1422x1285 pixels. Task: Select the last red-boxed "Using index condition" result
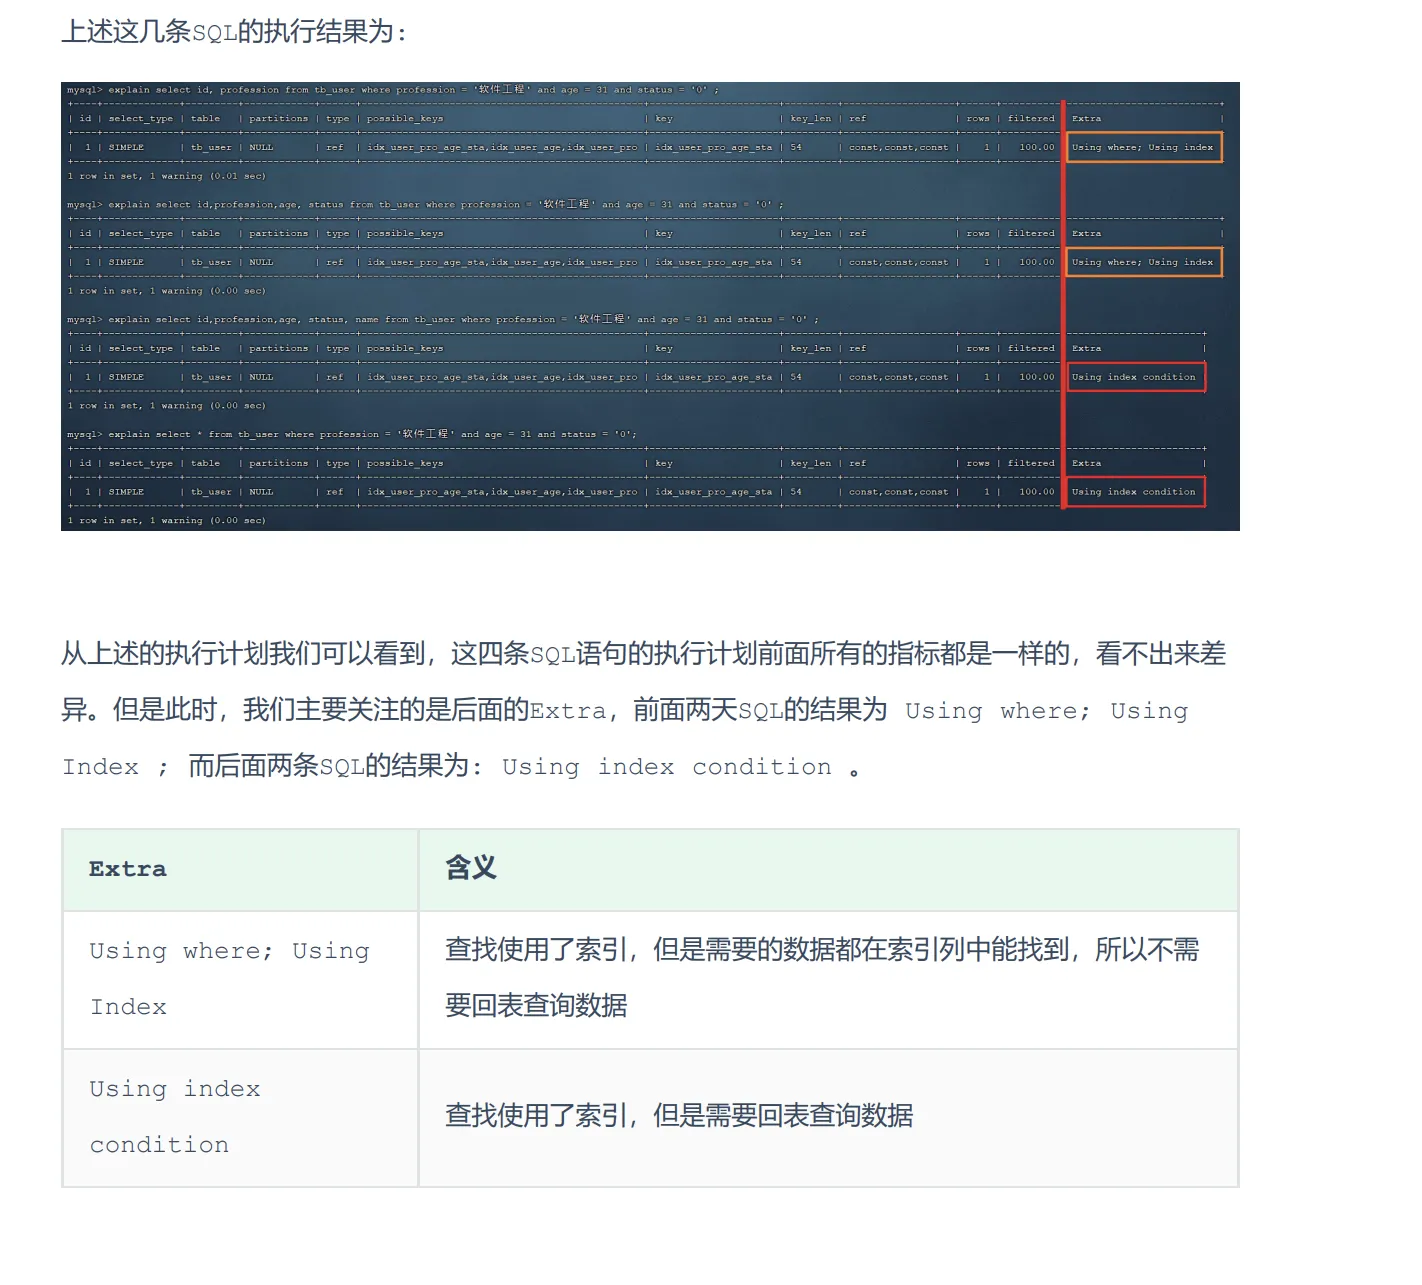(x=1134, y=492)
